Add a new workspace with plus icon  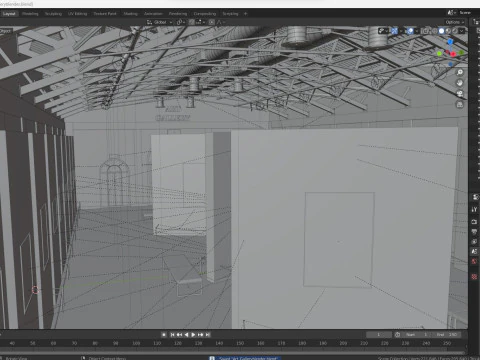click(246, 14)
